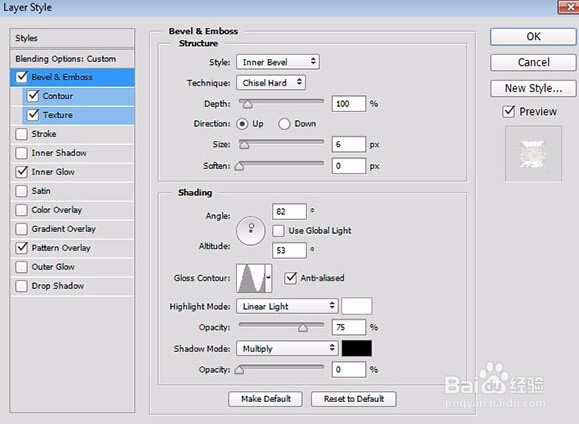
Task: Select the Up direction radio button
Action: [242, 124]
